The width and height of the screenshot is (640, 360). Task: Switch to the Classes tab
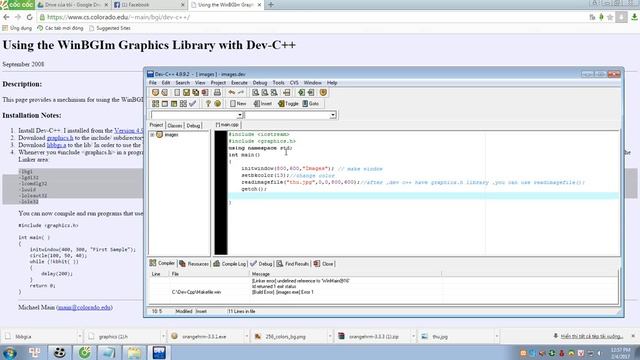[175, 126]
